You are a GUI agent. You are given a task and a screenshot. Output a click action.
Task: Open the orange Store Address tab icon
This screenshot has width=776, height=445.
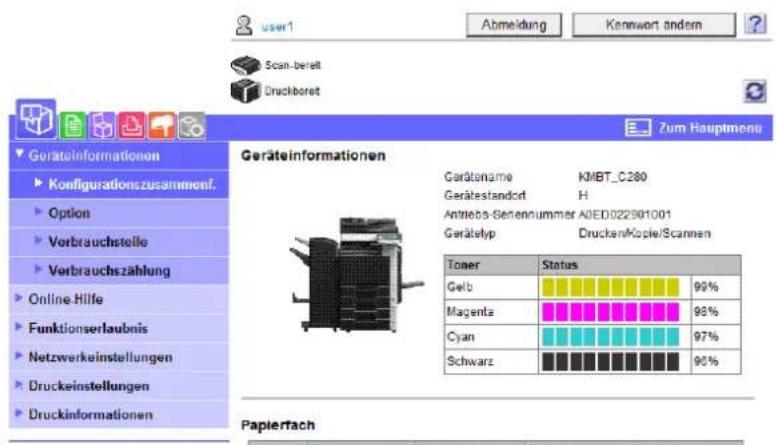162,125
